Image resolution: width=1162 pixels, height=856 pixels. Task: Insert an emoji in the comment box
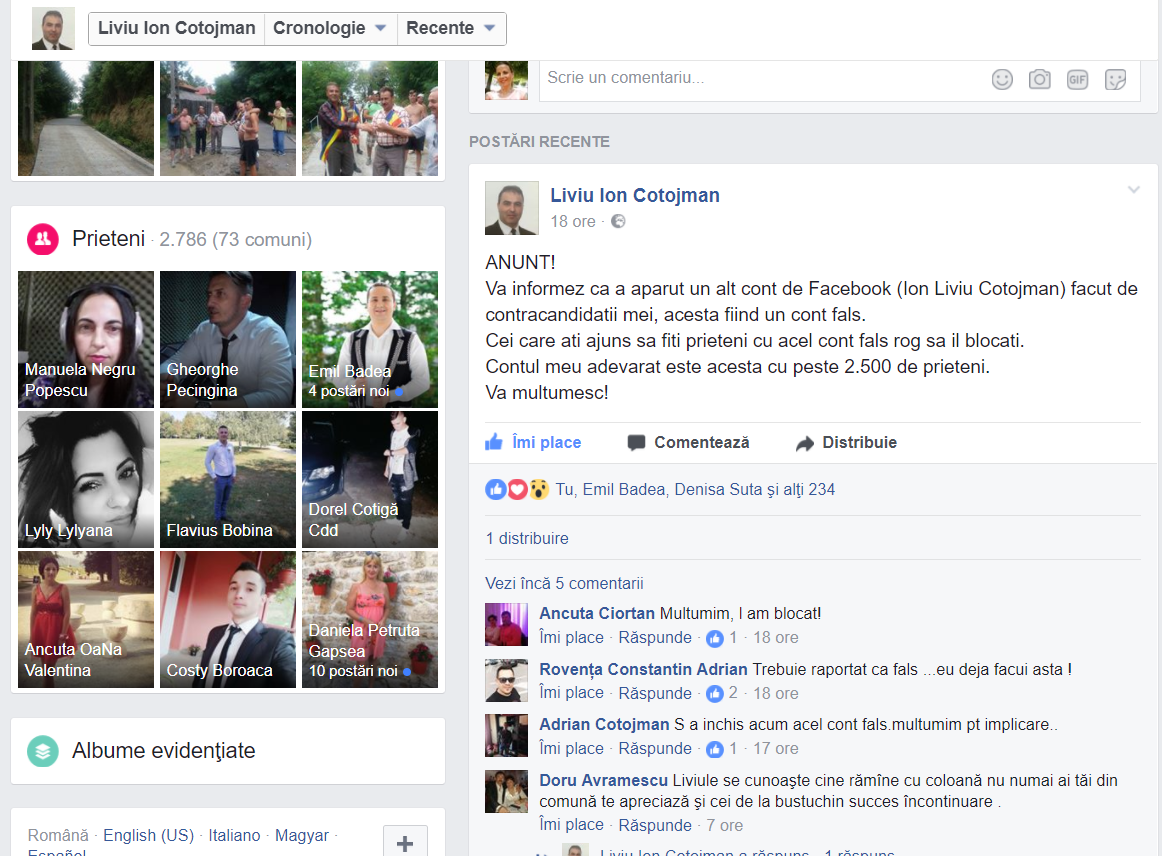[x=1002, y=79]
